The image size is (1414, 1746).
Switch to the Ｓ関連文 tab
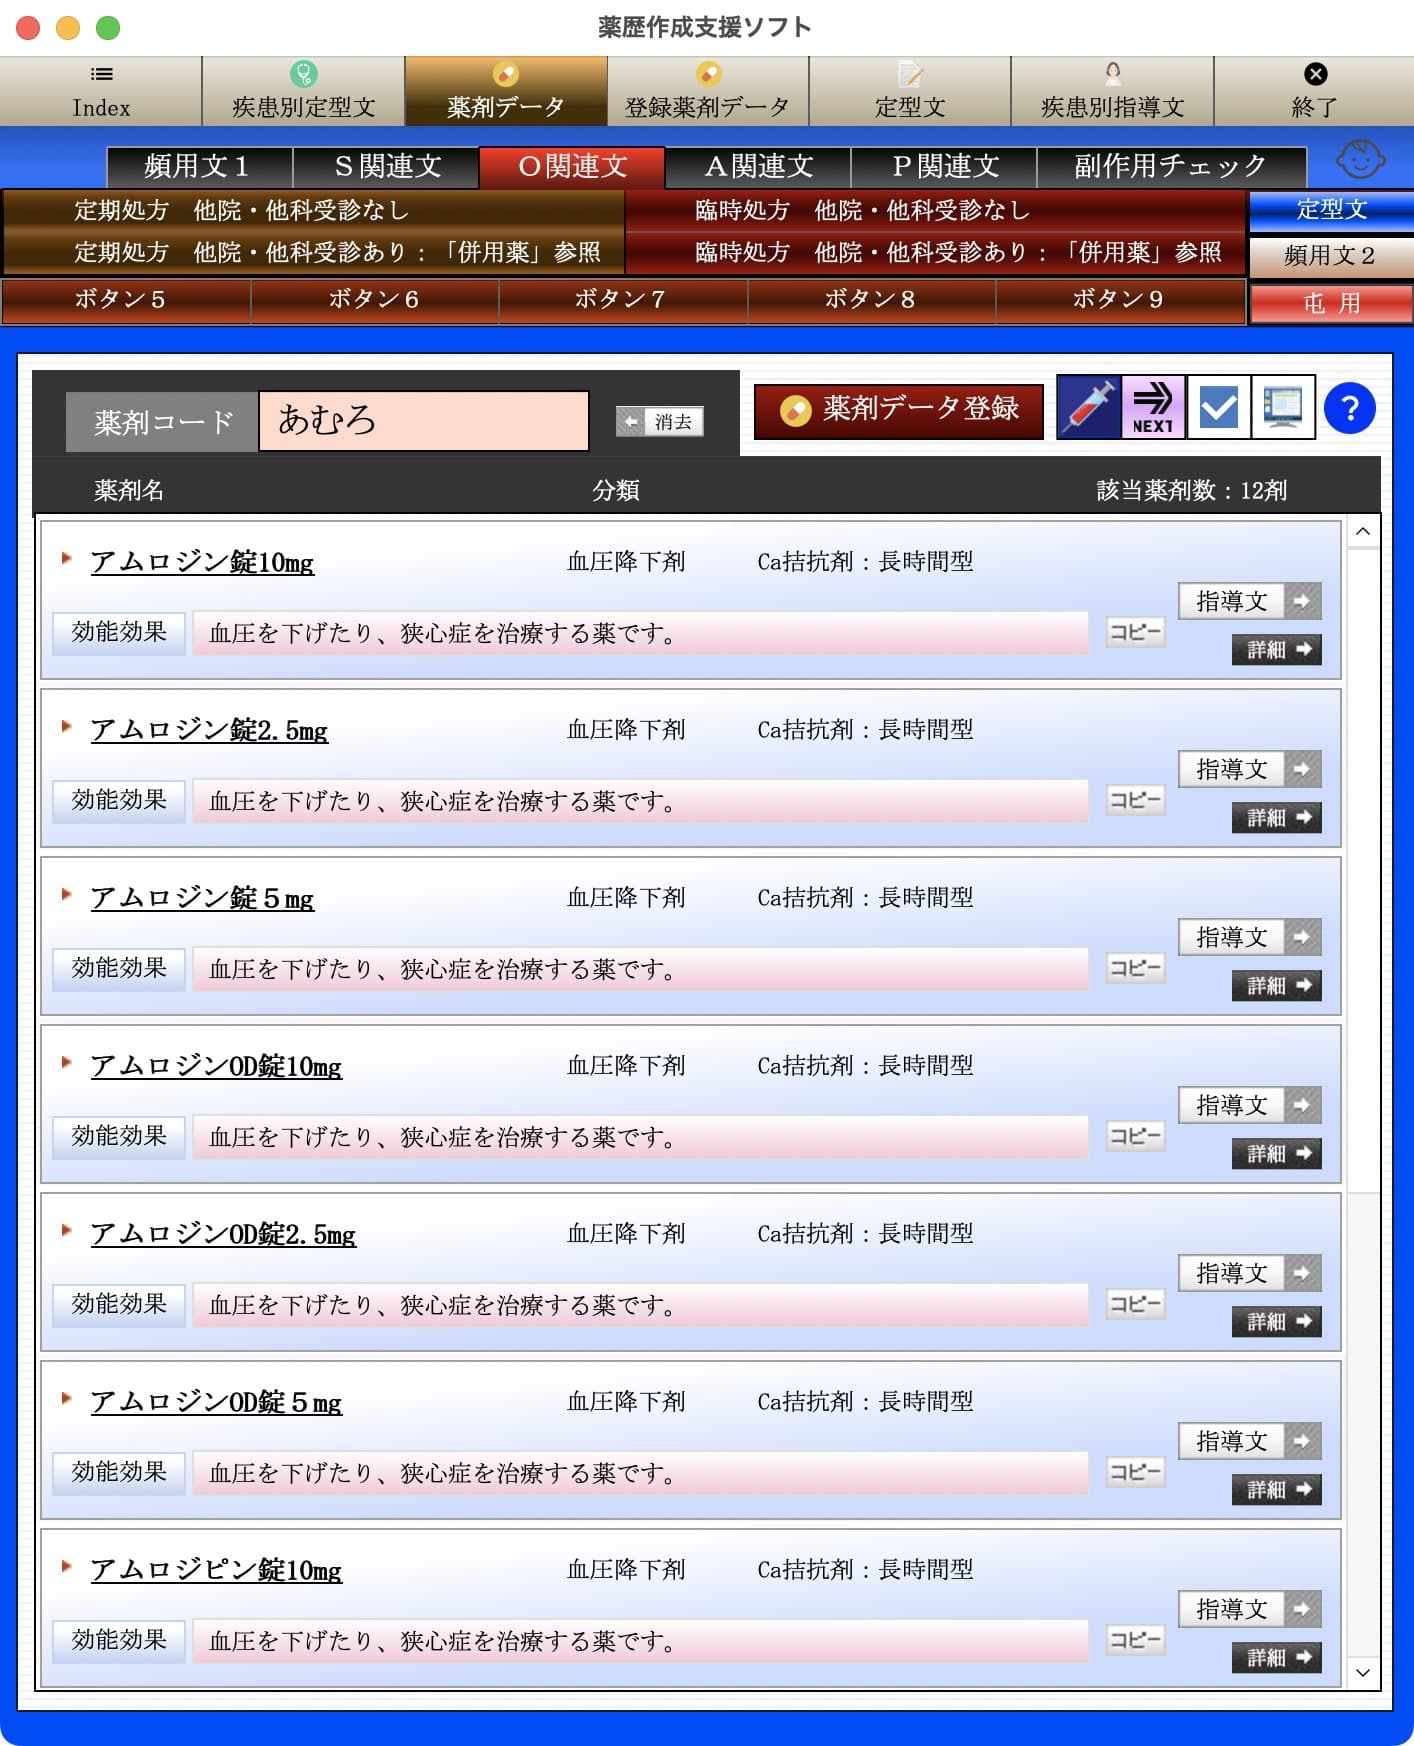click(x=386, y=166)
